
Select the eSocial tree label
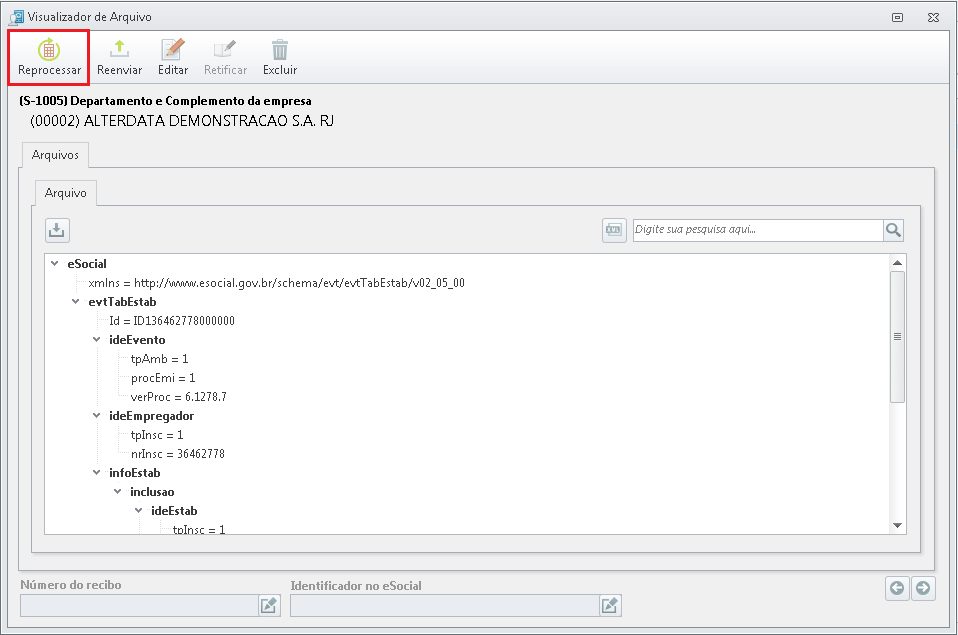pyautogui.click(x=87, y=263)
